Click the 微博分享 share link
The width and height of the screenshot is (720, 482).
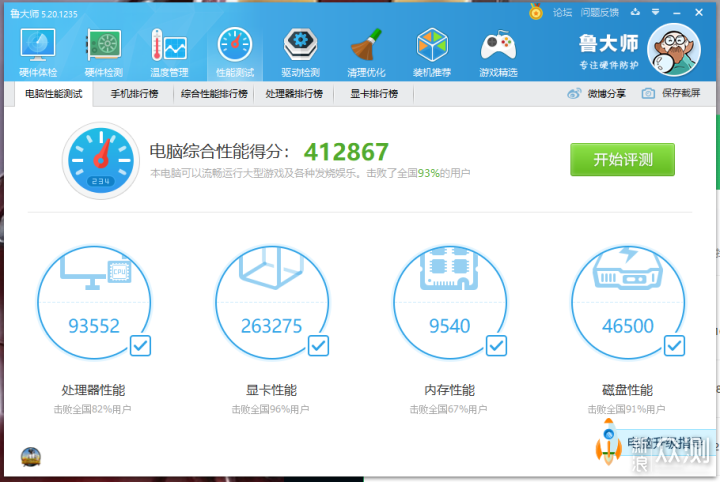click(x=606, y=94)
